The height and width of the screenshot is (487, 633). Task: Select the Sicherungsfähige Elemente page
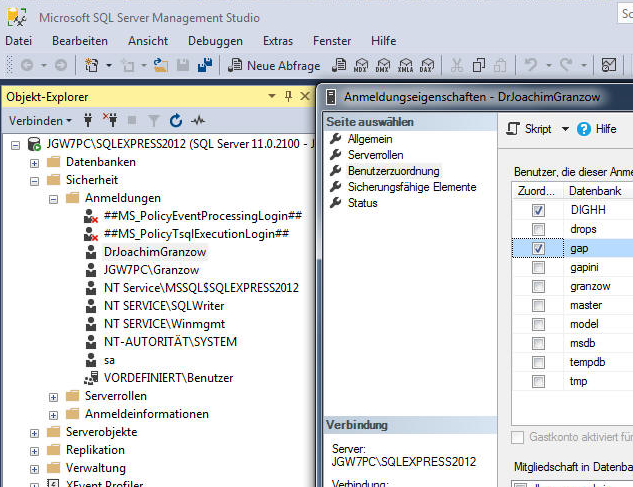(x=412, y=187)
